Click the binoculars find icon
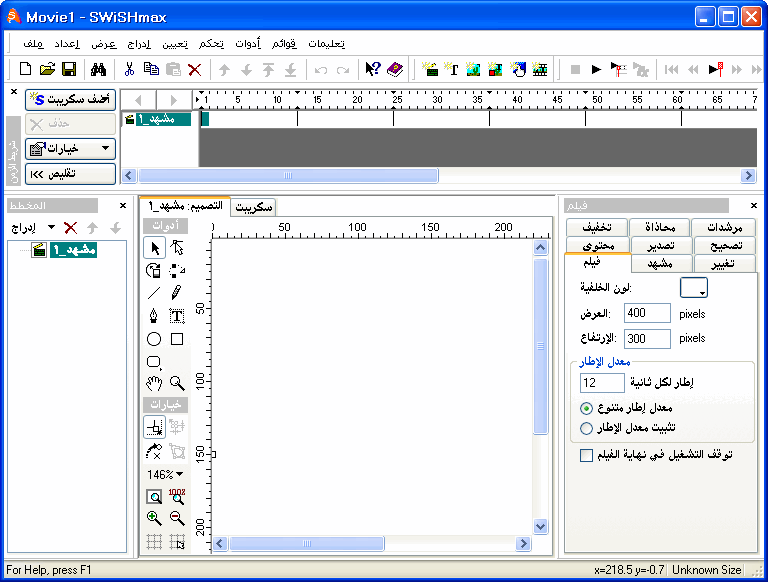 (98, 69)
